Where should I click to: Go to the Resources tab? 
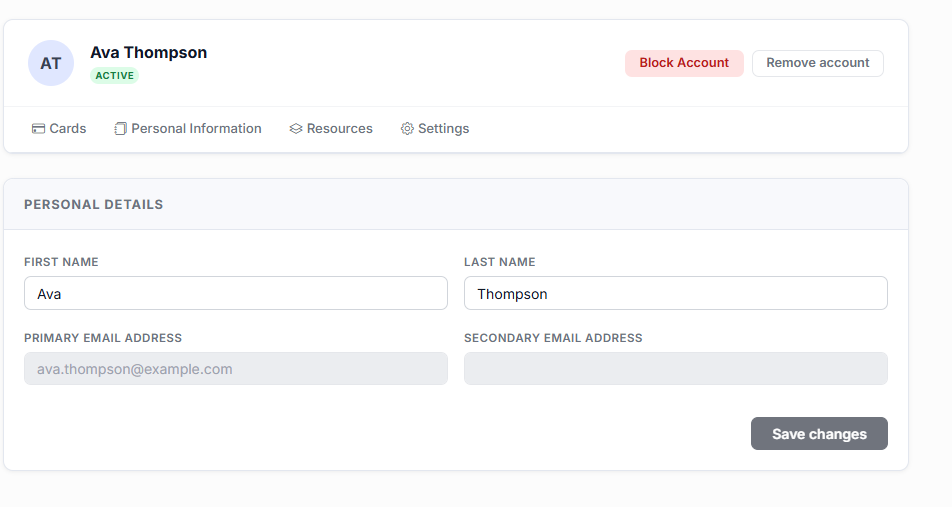tap(331, 129)
